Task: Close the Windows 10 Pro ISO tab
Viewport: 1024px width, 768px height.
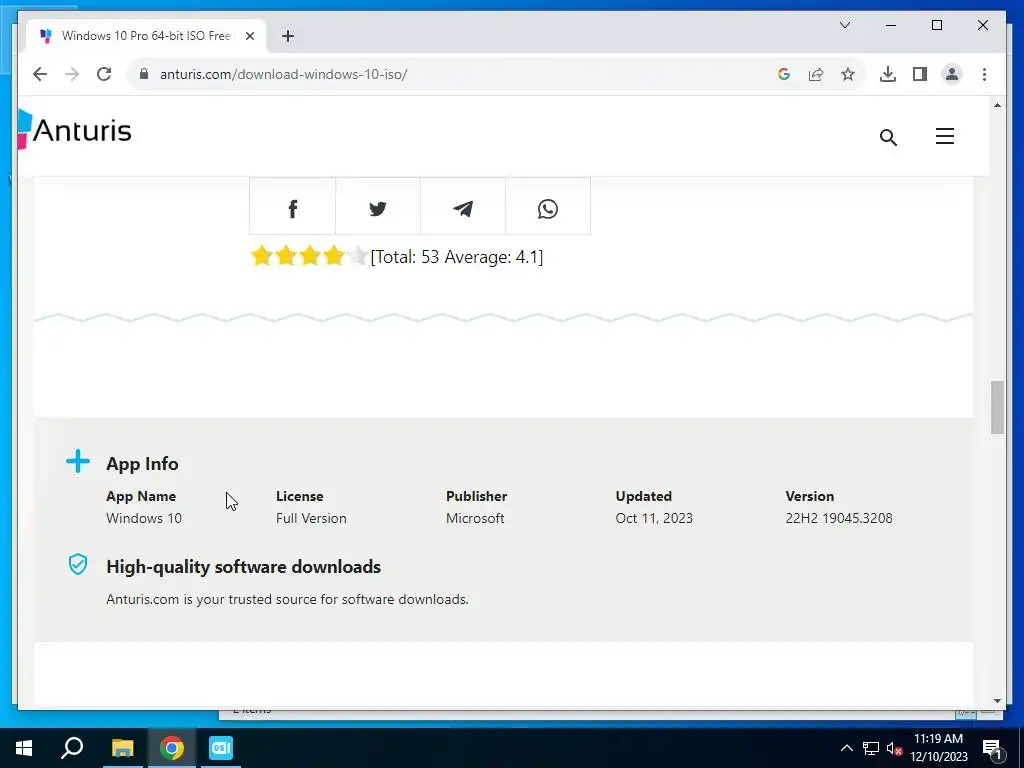Action: [249, 37]
